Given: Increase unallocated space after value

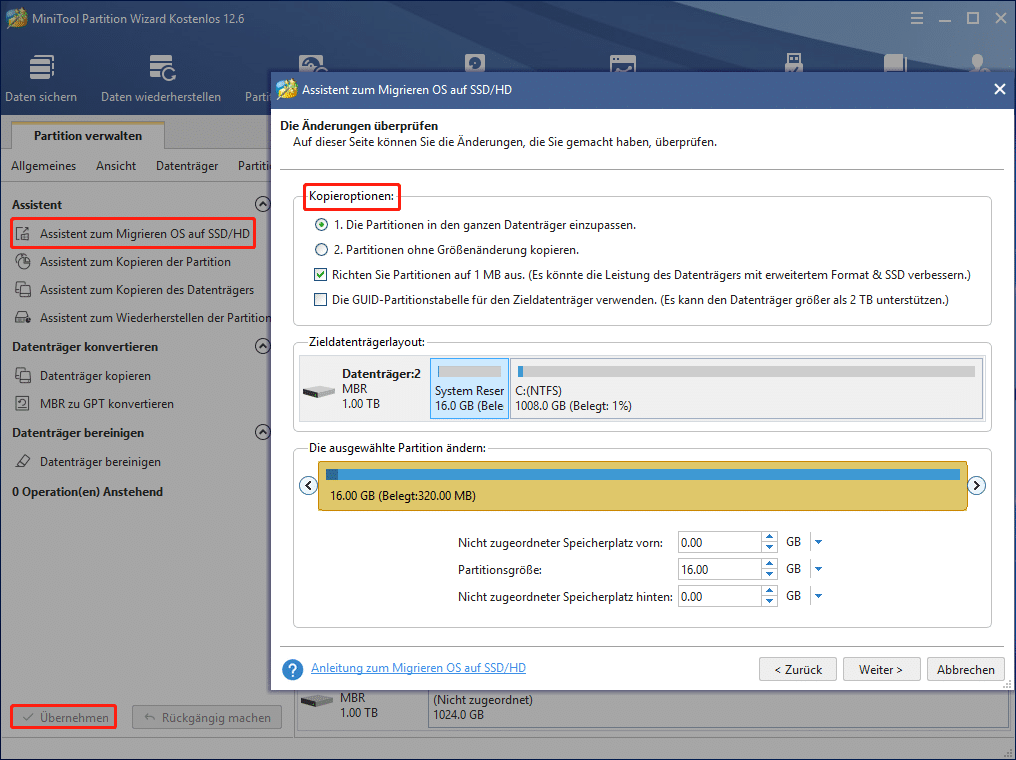Looking at the screenshot, I should click(x=769, y=591).
